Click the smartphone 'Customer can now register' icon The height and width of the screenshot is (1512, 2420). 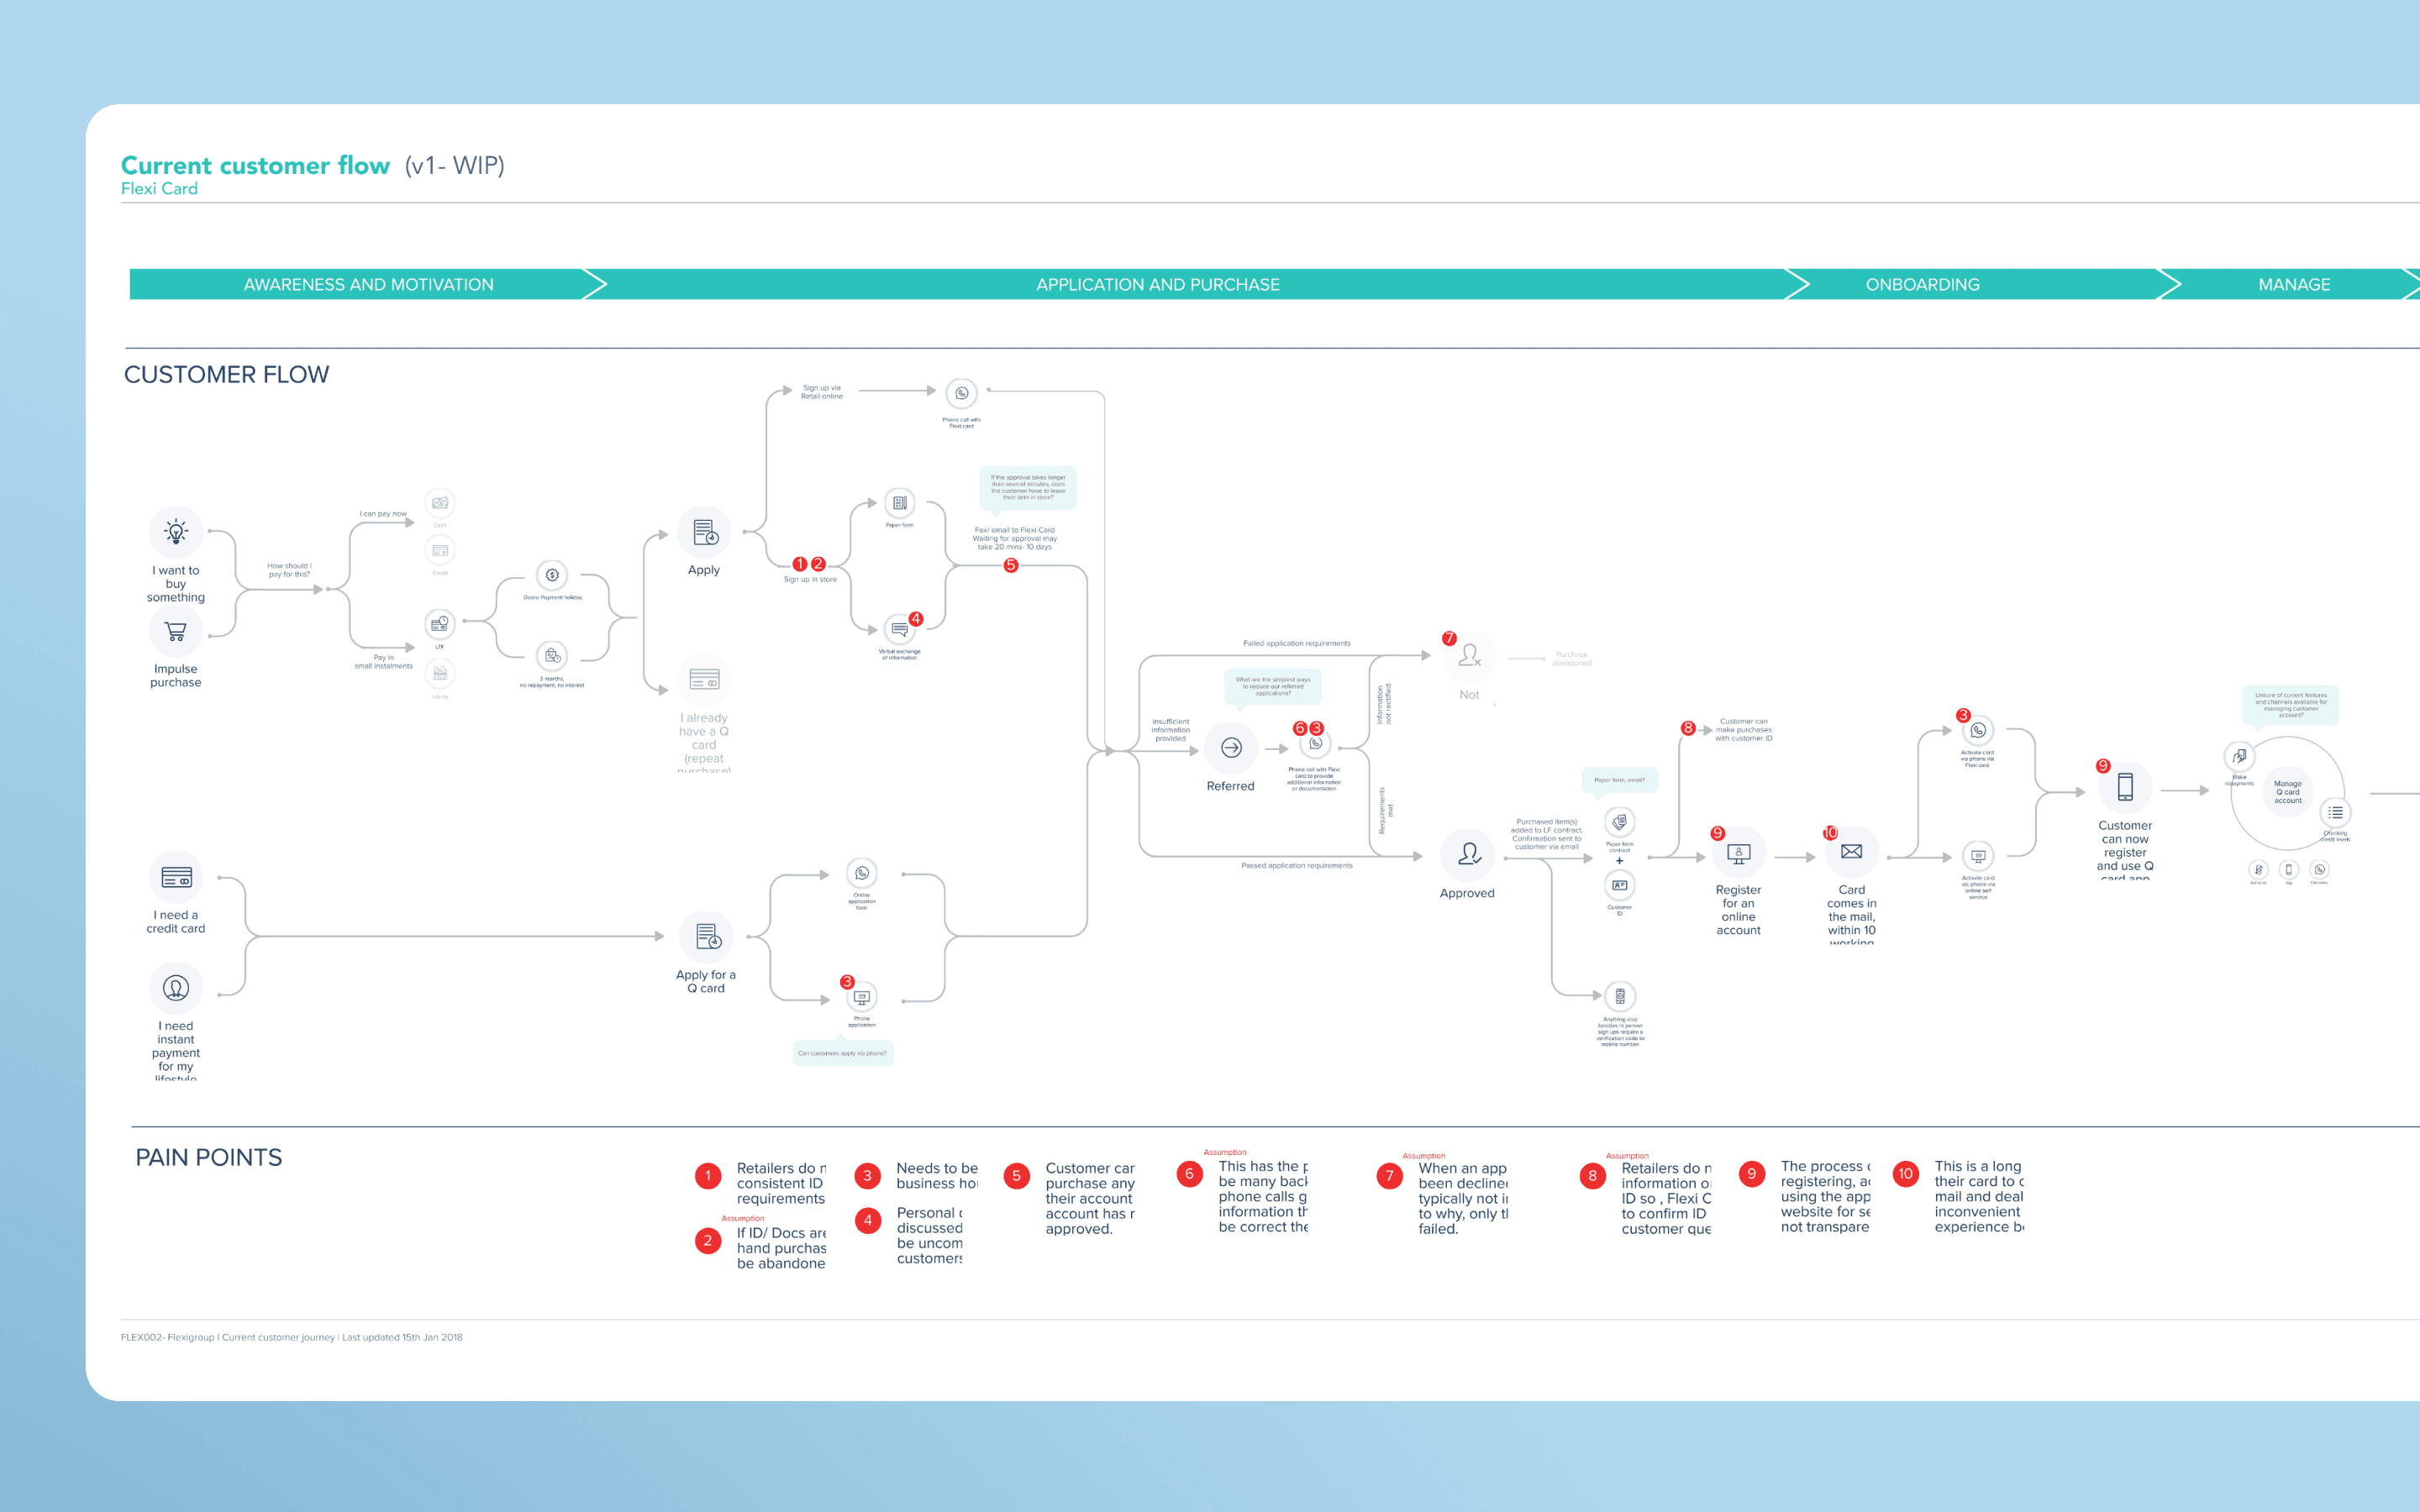point(2125,787)
